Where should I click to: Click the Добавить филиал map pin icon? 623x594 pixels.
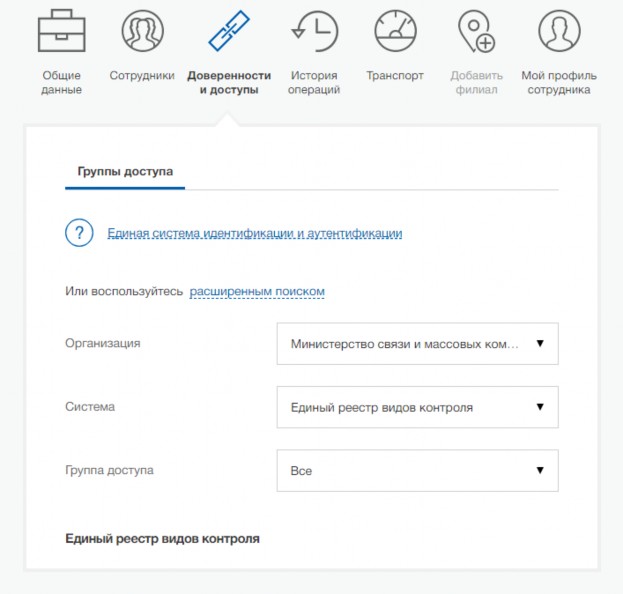click(476, 31)
